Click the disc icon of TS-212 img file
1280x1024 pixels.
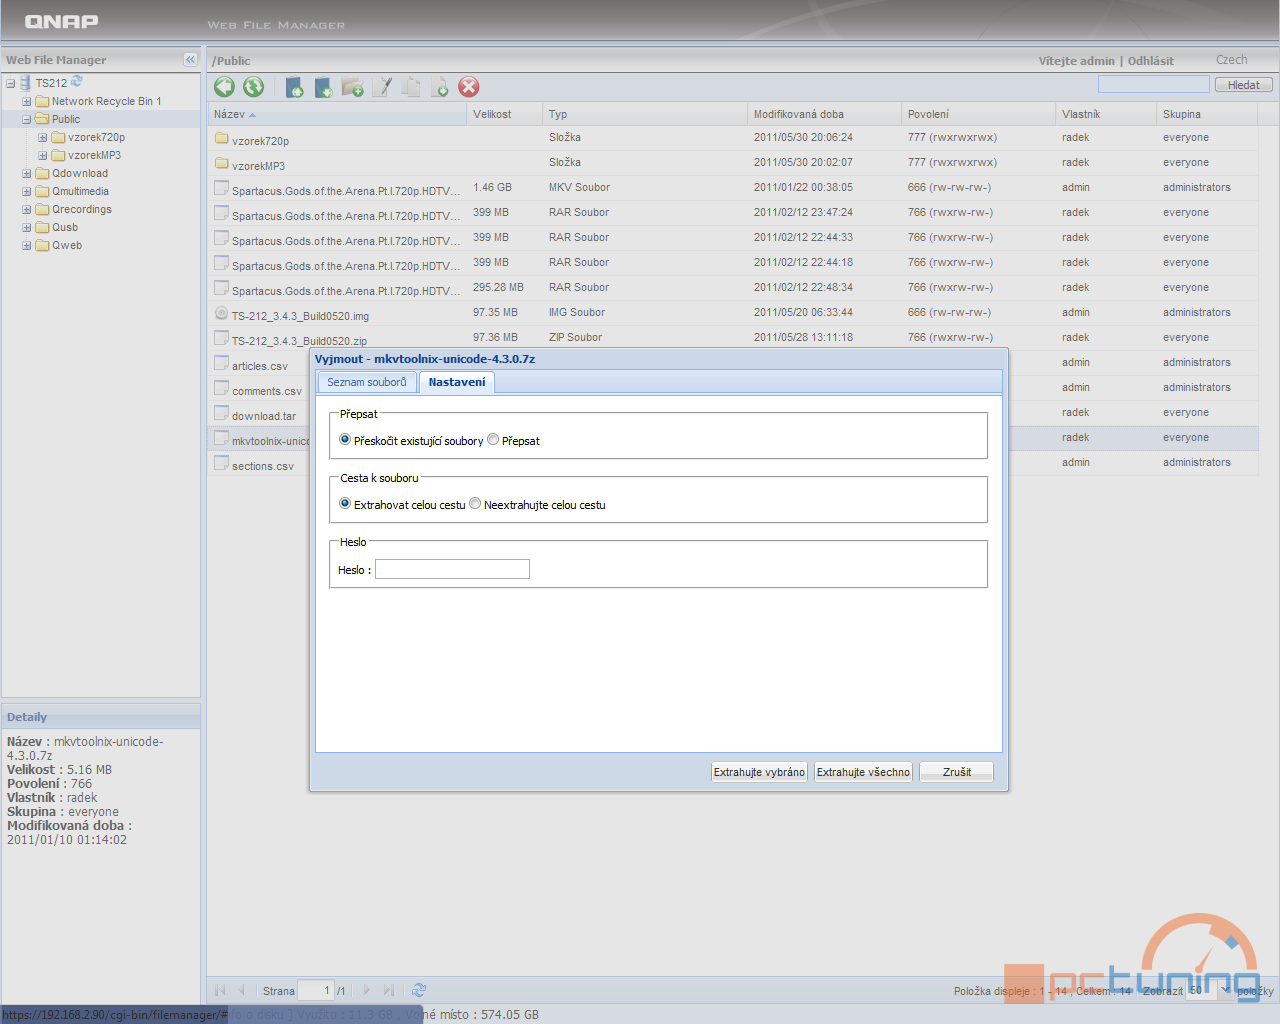point(222,313)
